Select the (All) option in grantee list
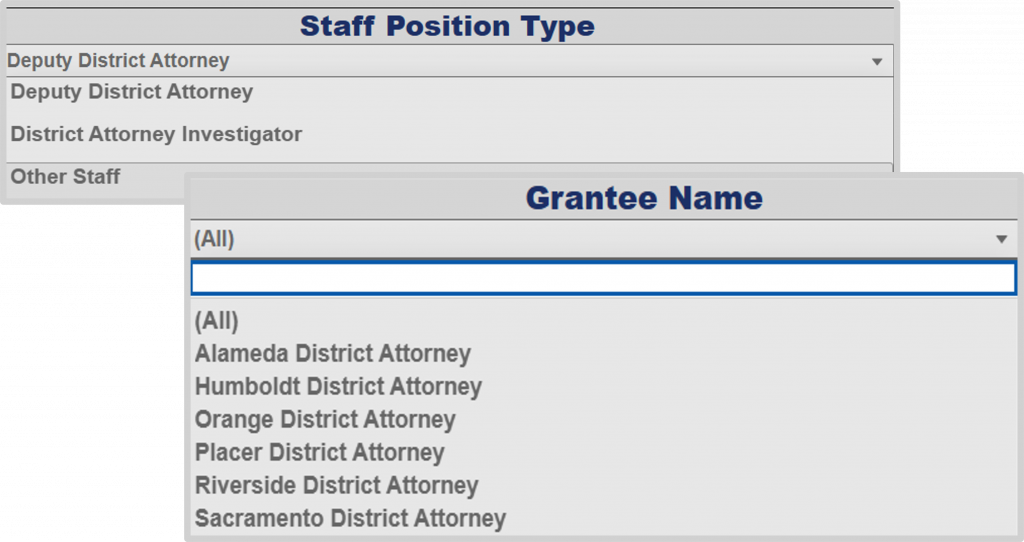Viewport: 1024px width, 542px height. coord(217,321)
